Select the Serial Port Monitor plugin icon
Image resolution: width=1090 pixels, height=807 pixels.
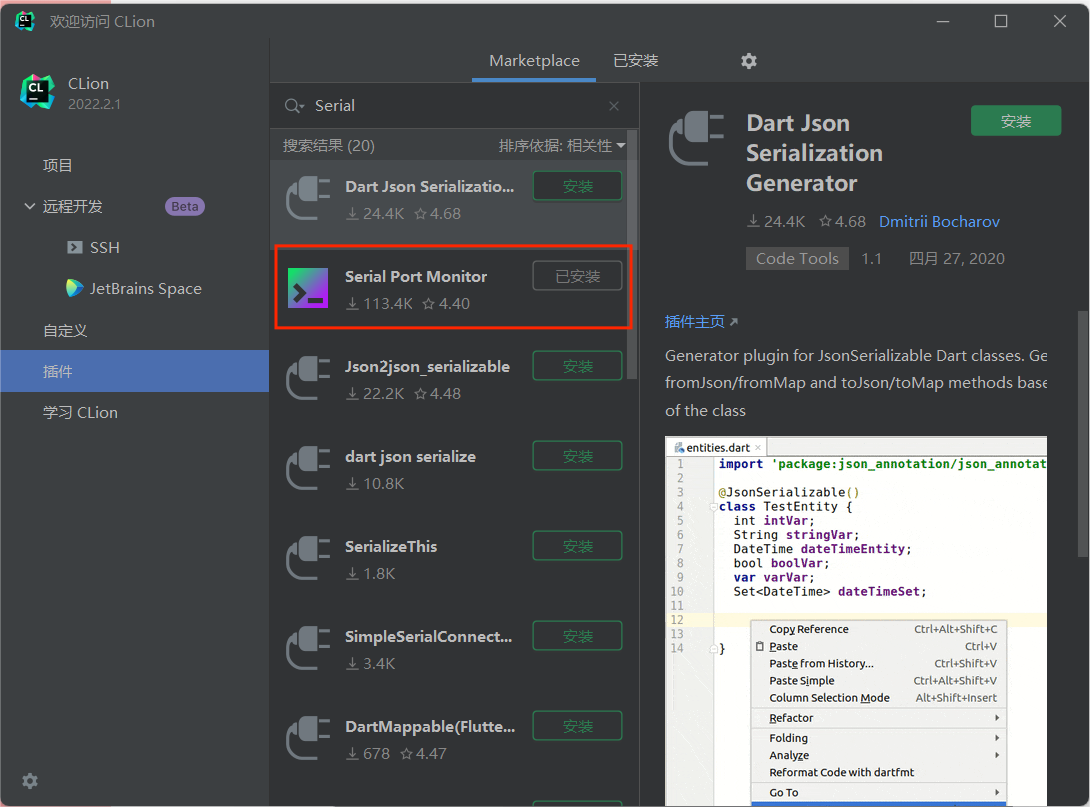307,288
